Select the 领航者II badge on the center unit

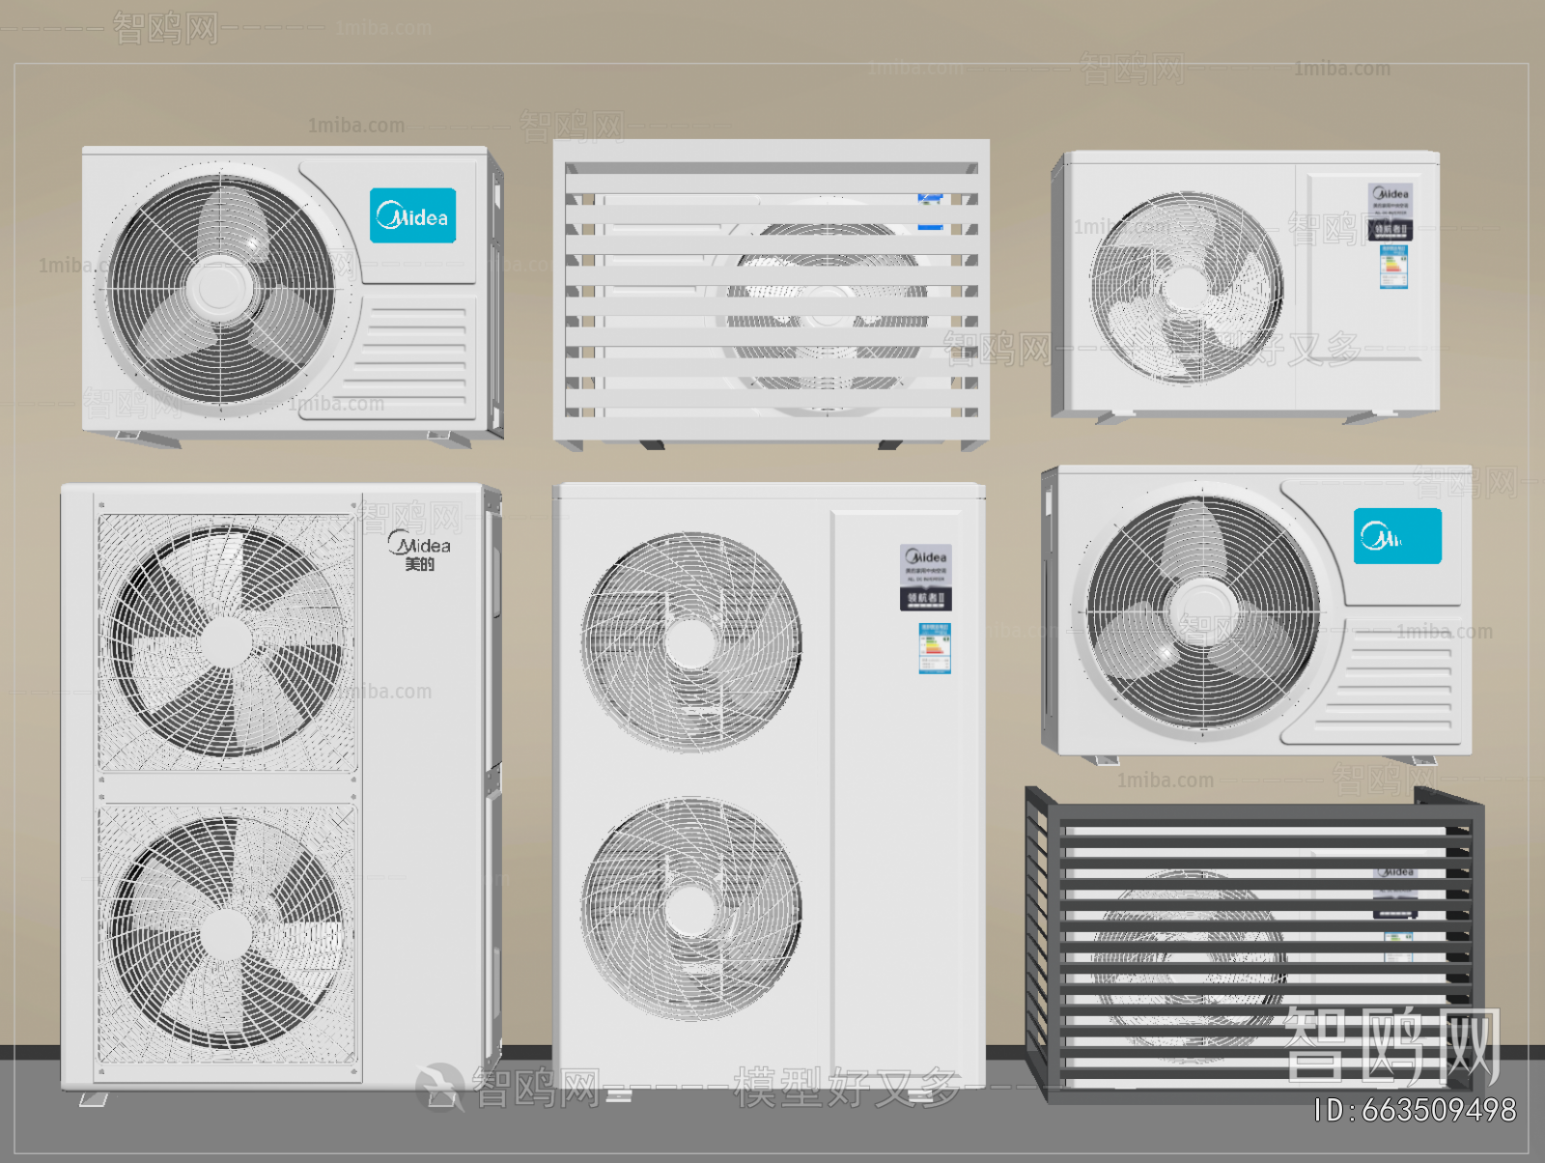[924, 597]
